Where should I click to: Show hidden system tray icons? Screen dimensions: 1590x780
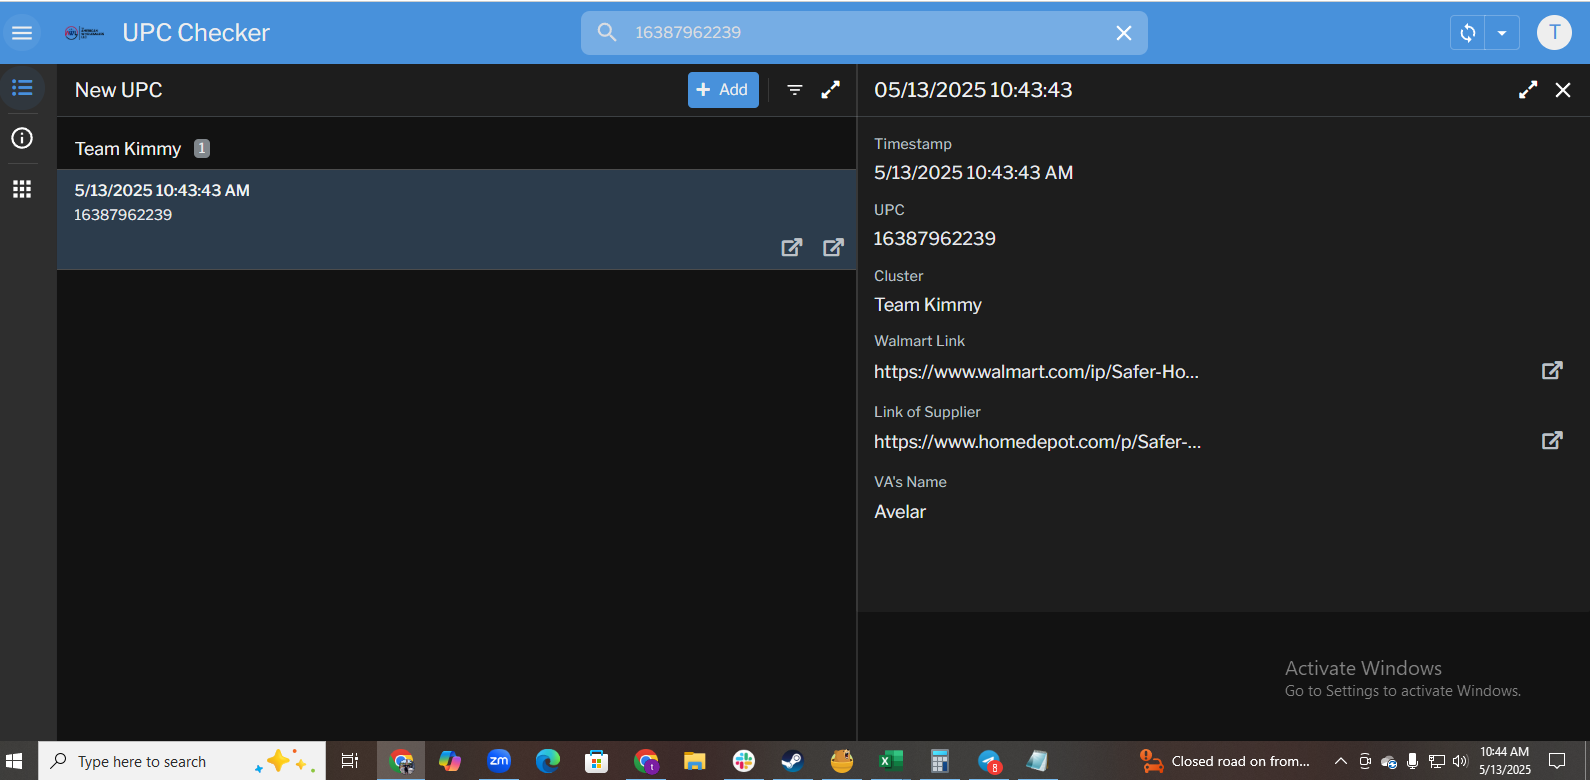tap(1341, 761)
